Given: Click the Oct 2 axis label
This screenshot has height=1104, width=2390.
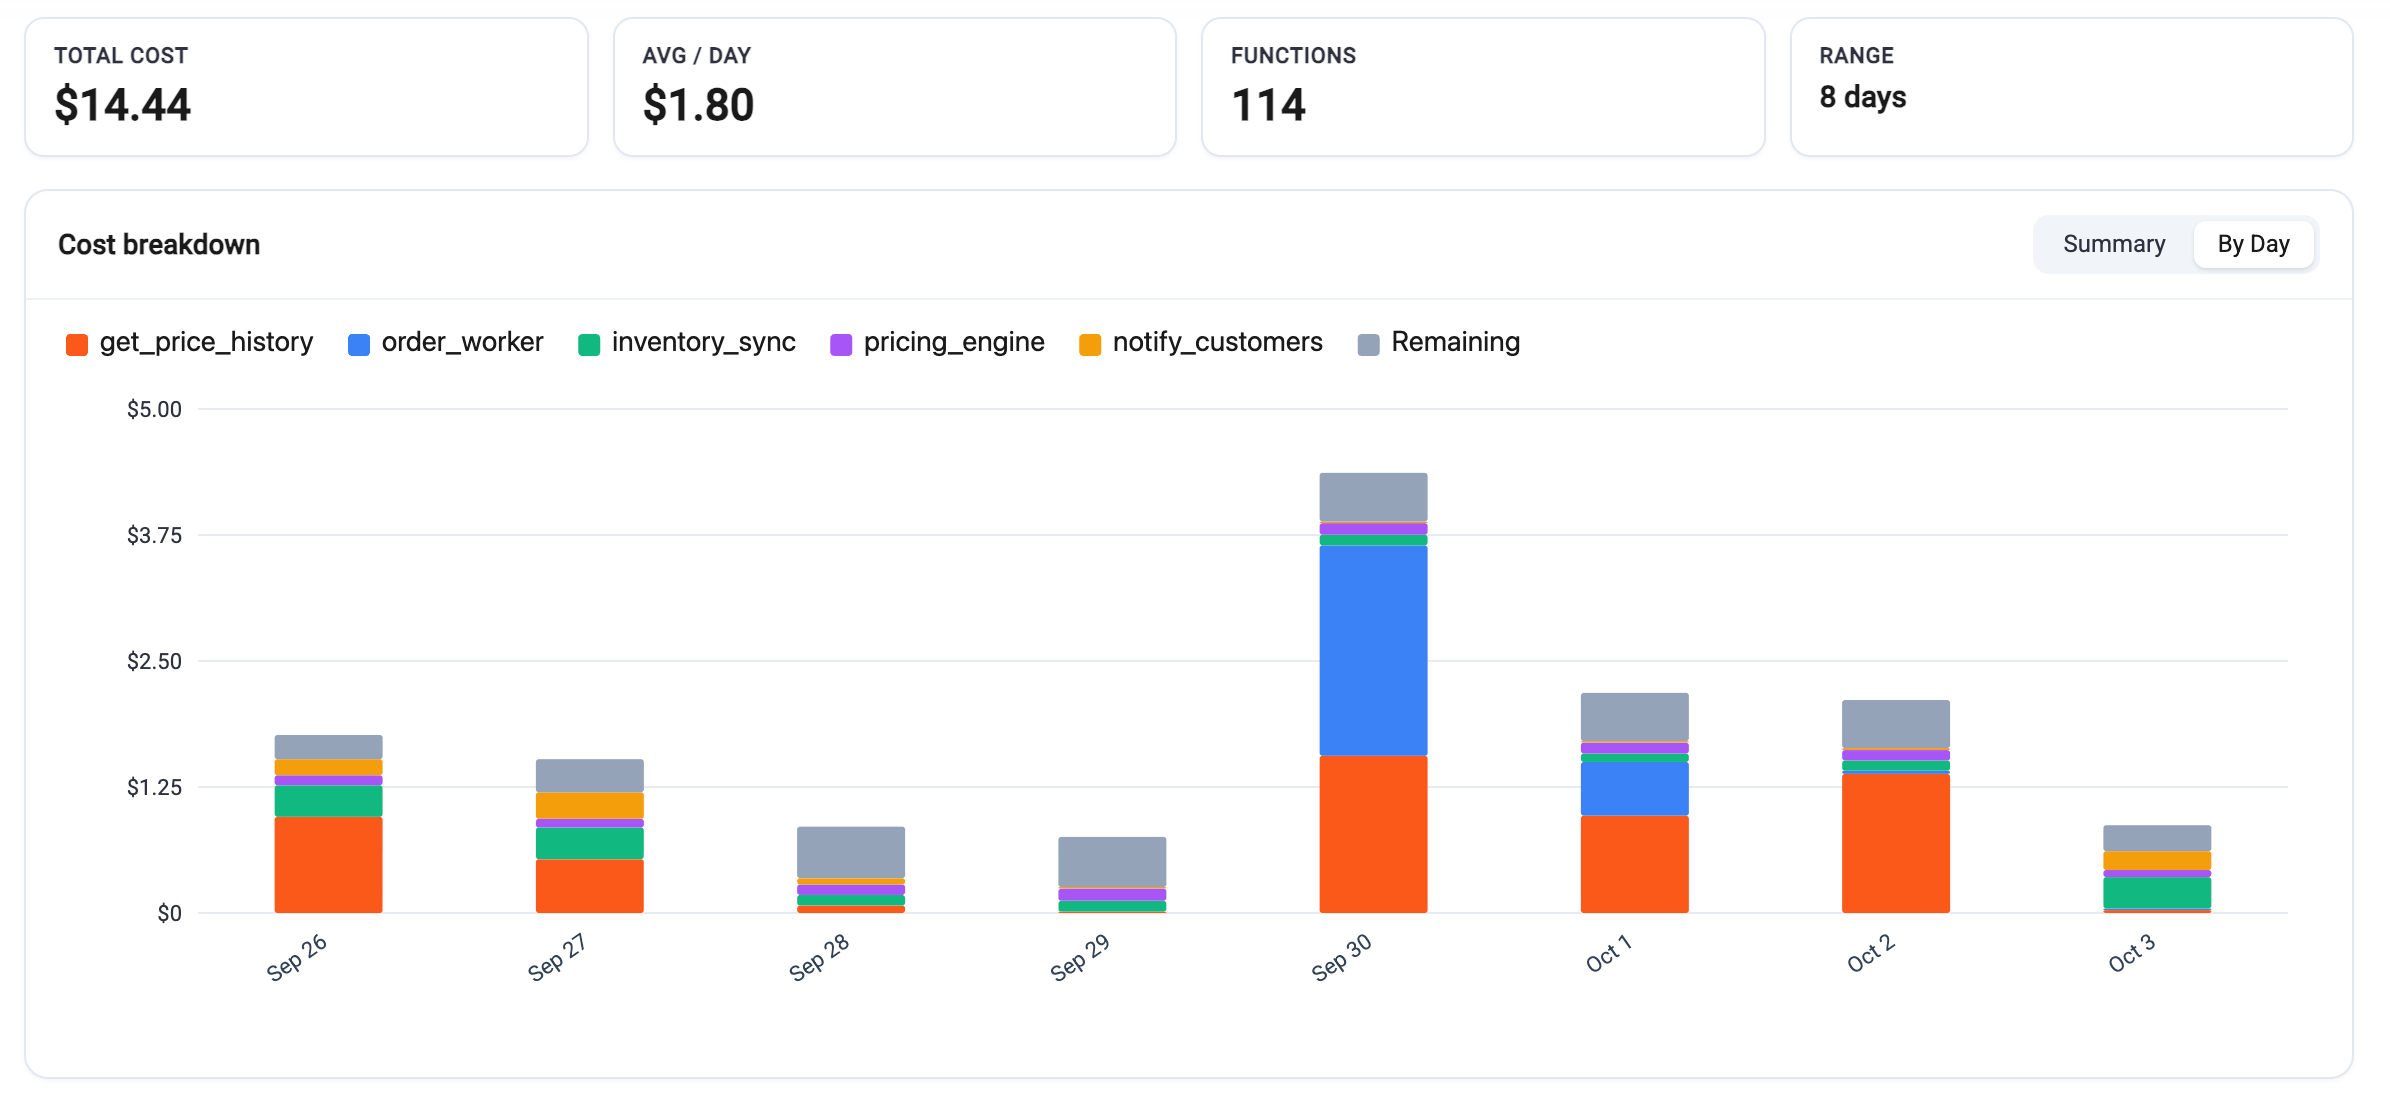Looking at the screenshot, I should click(1870, 953).
